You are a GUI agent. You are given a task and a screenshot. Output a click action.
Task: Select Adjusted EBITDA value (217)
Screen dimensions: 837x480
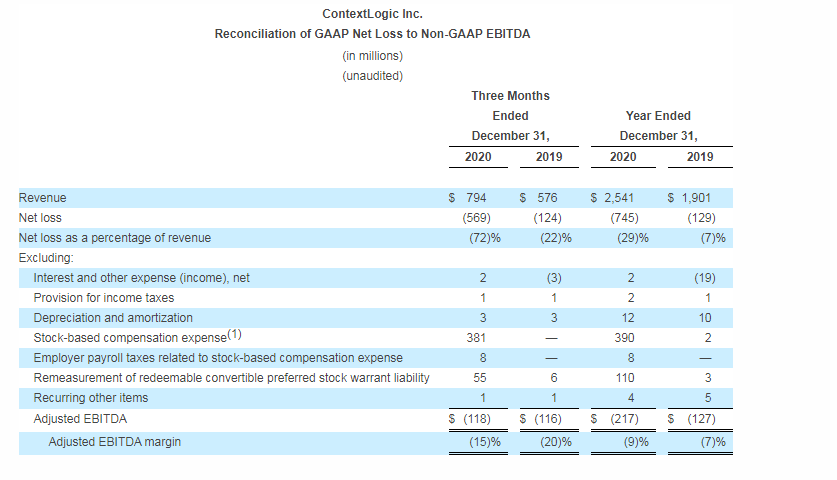click(625, 419)
